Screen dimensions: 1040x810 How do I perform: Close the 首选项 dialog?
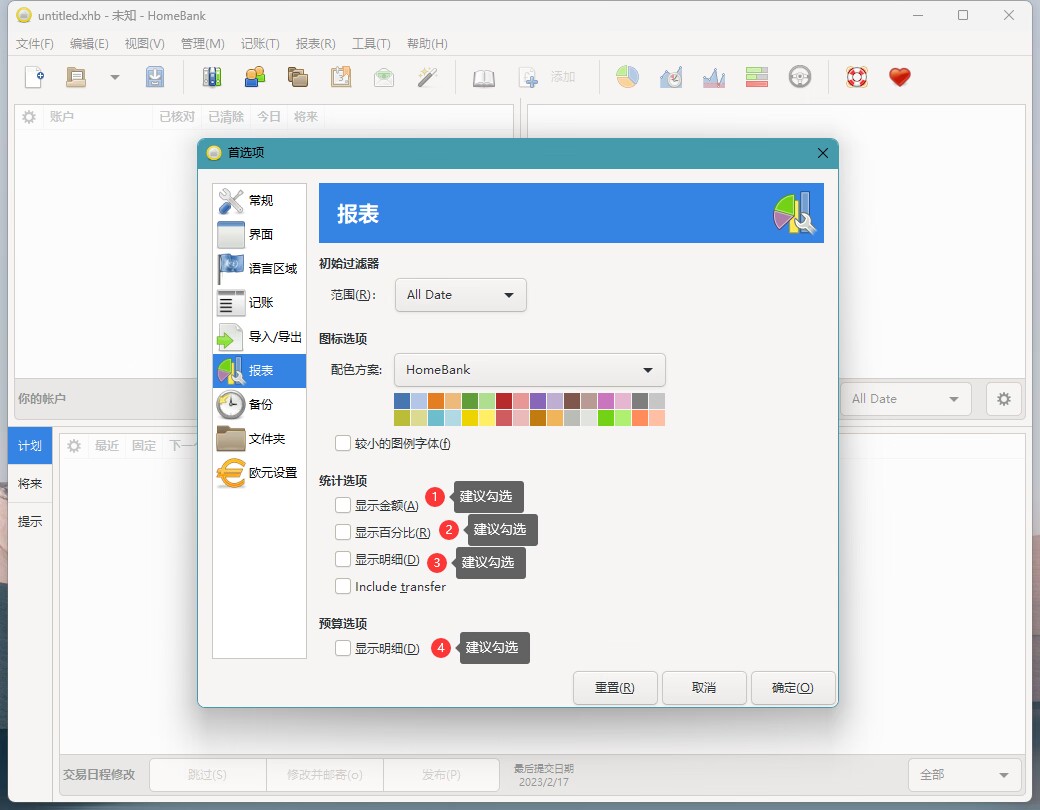tap(822, 153)
